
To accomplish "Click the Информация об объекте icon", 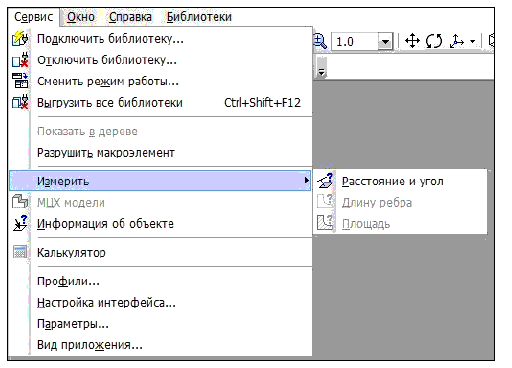I will tap(20, 223).
